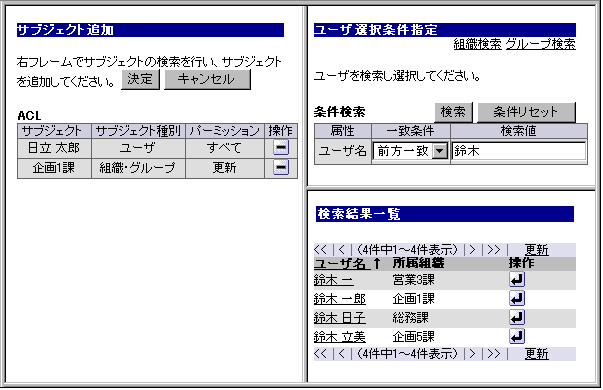Click the 条件リセット button
This screenshot has width=603, height=390.
pyautogui.click(x=526, y=112)
